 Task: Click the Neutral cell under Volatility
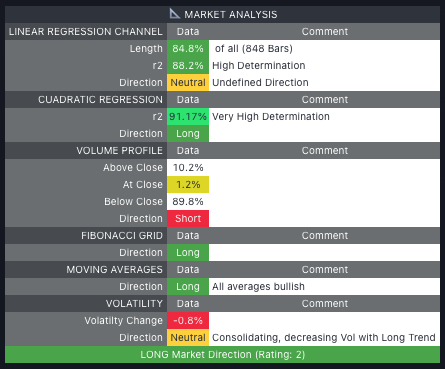point(188,338)
